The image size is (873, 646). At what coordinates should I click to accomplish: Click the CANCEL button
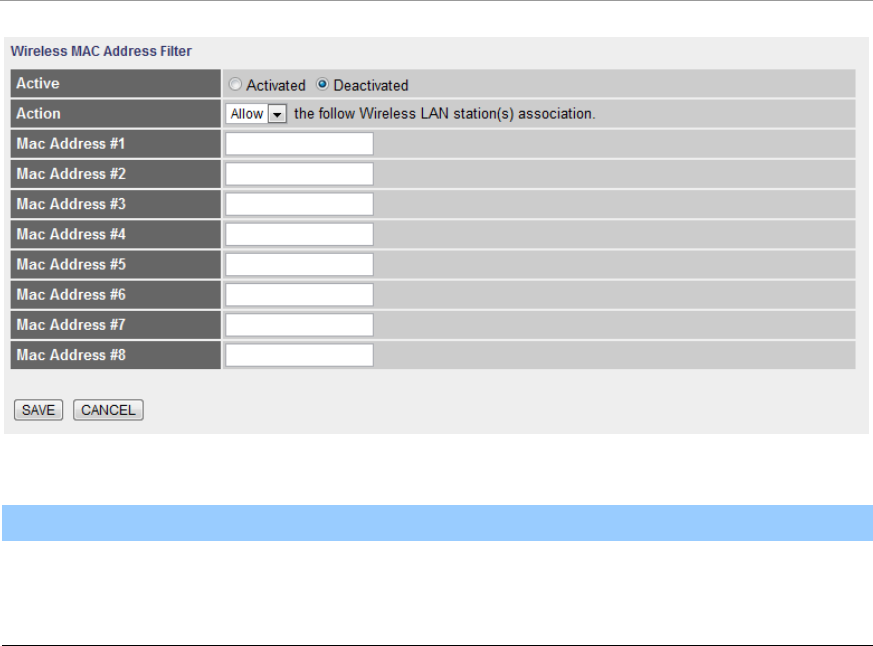pyautogui.click(x=108, y=410)
